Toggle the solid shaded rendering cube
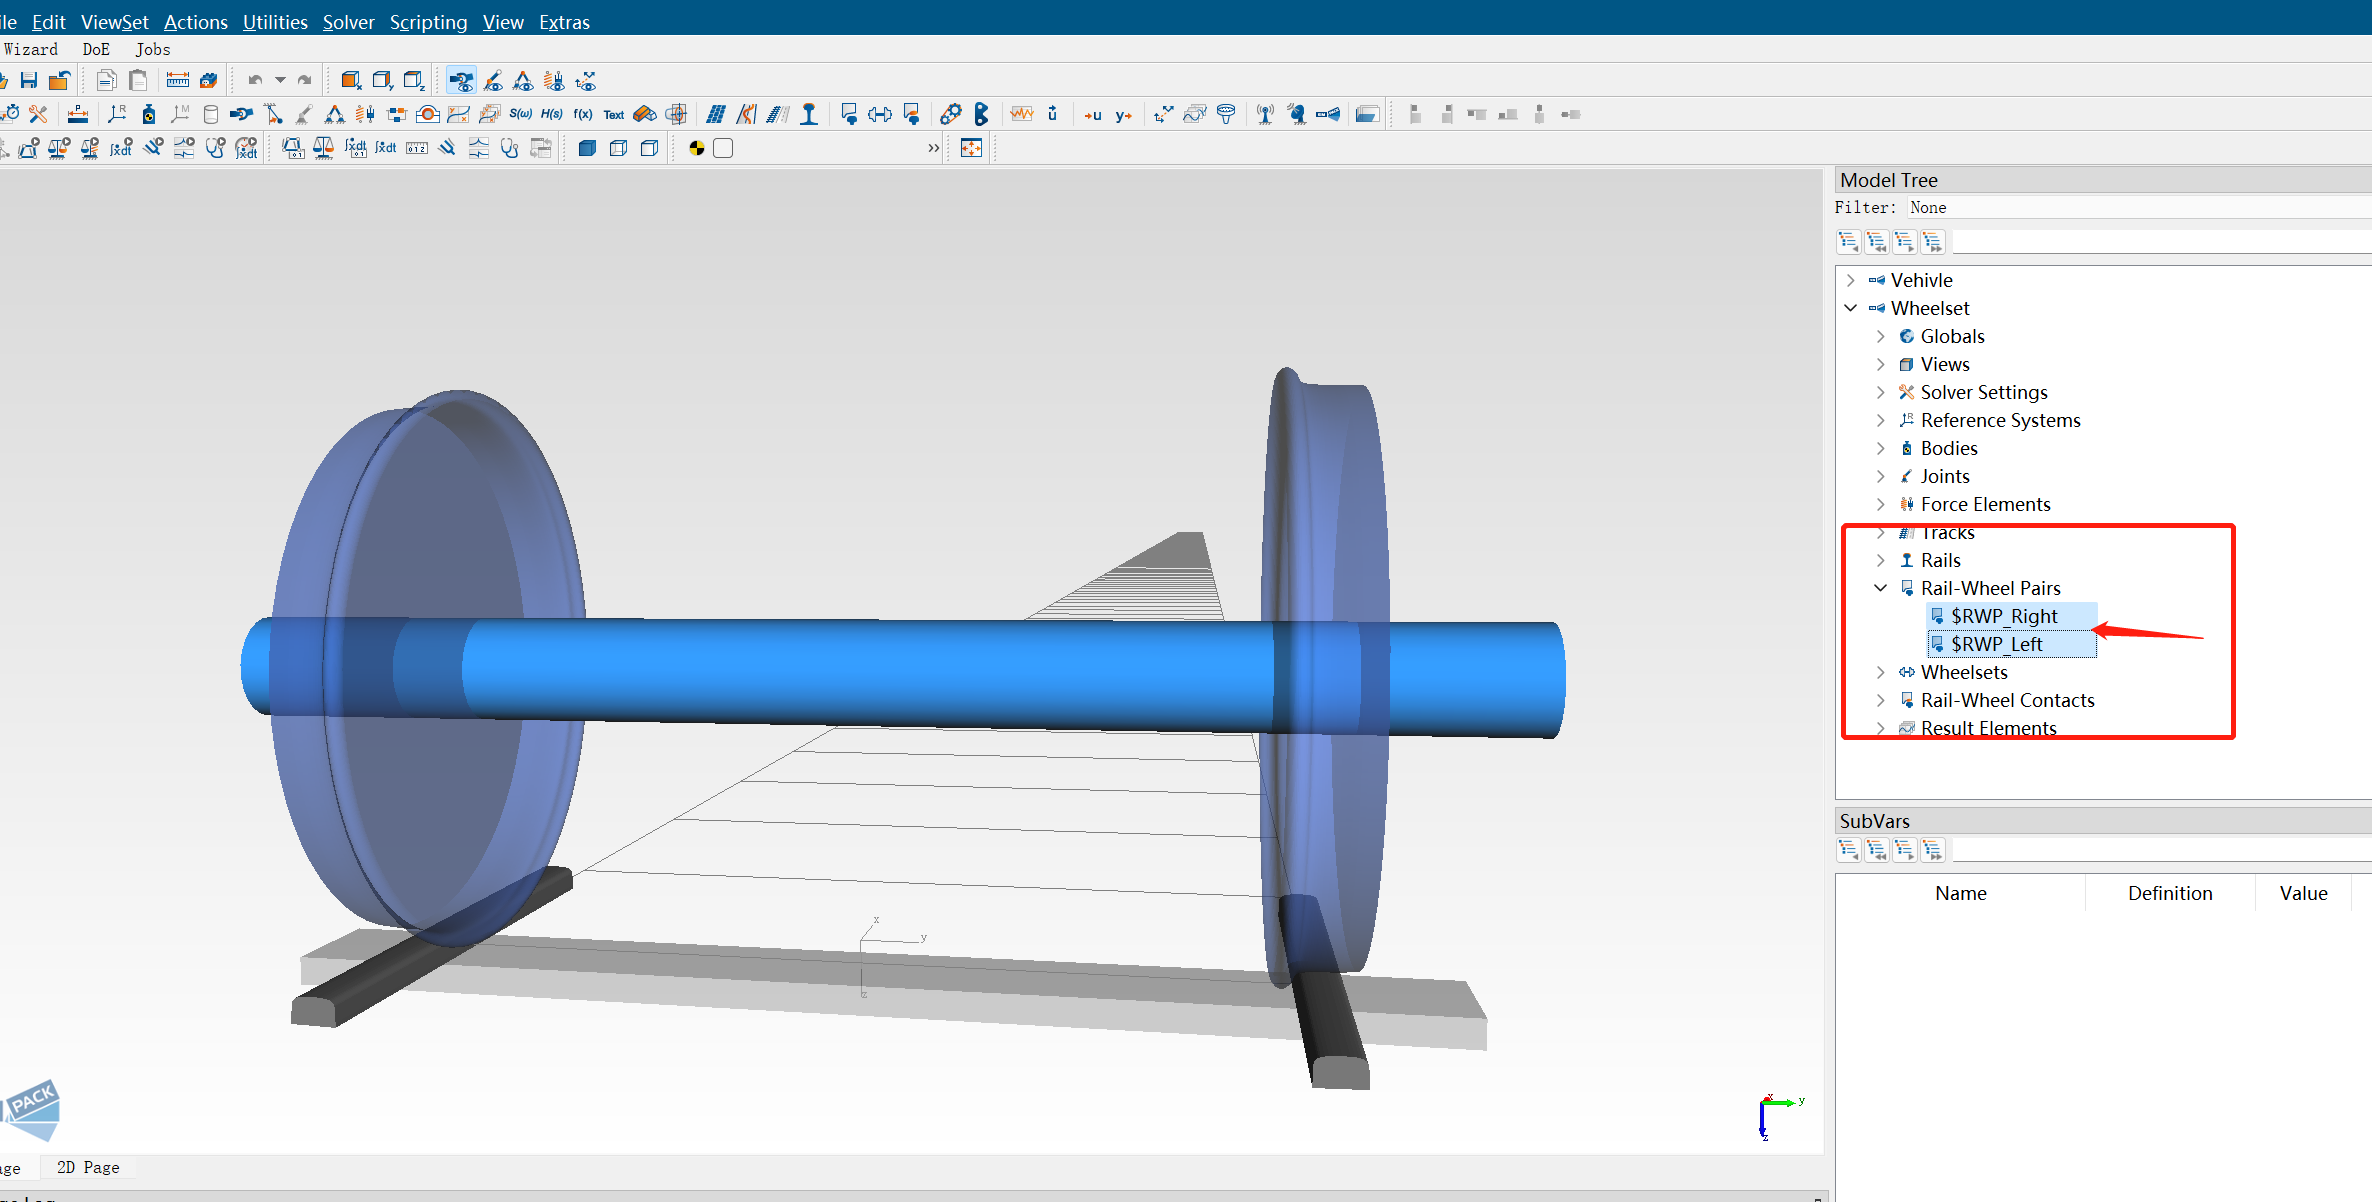 pyautogui.click(x=587, y=148)
